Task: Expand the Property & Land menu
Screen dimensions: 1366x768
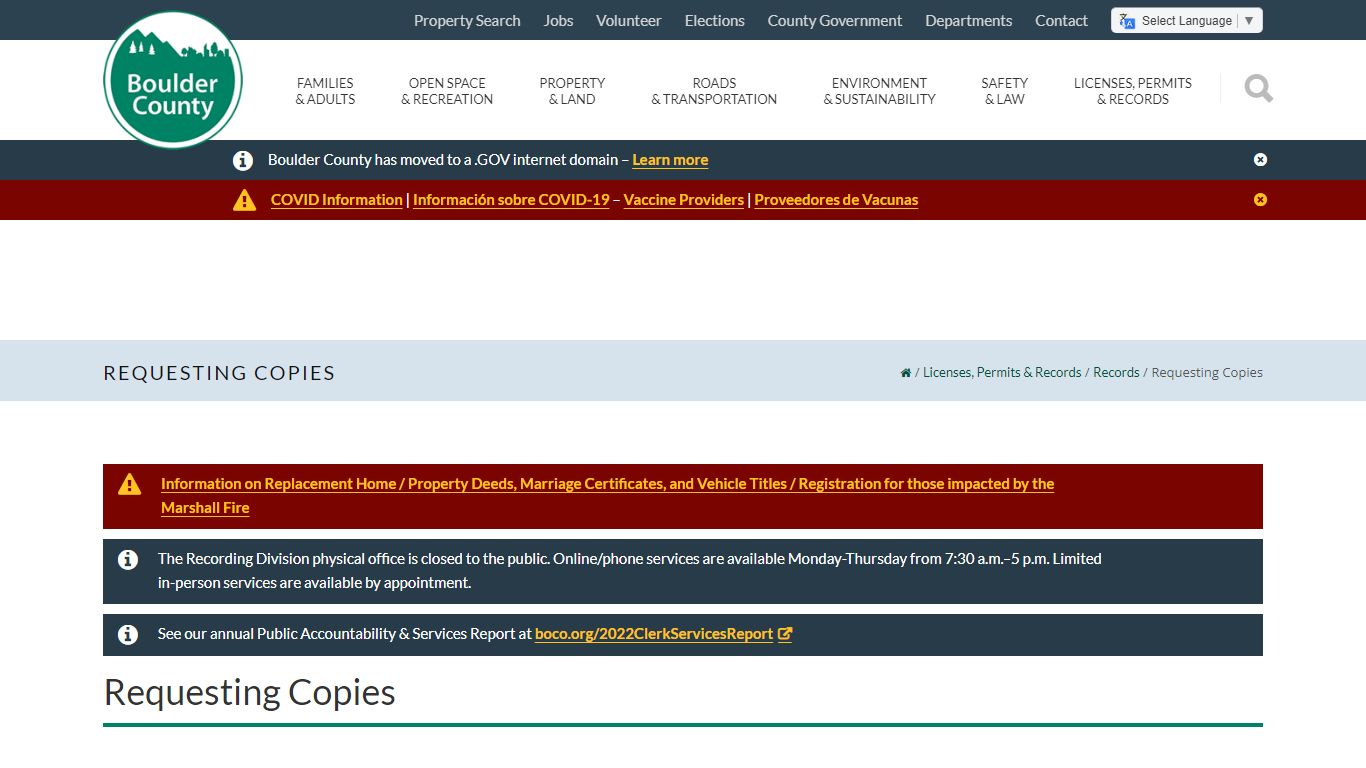Action: [572, 91]
